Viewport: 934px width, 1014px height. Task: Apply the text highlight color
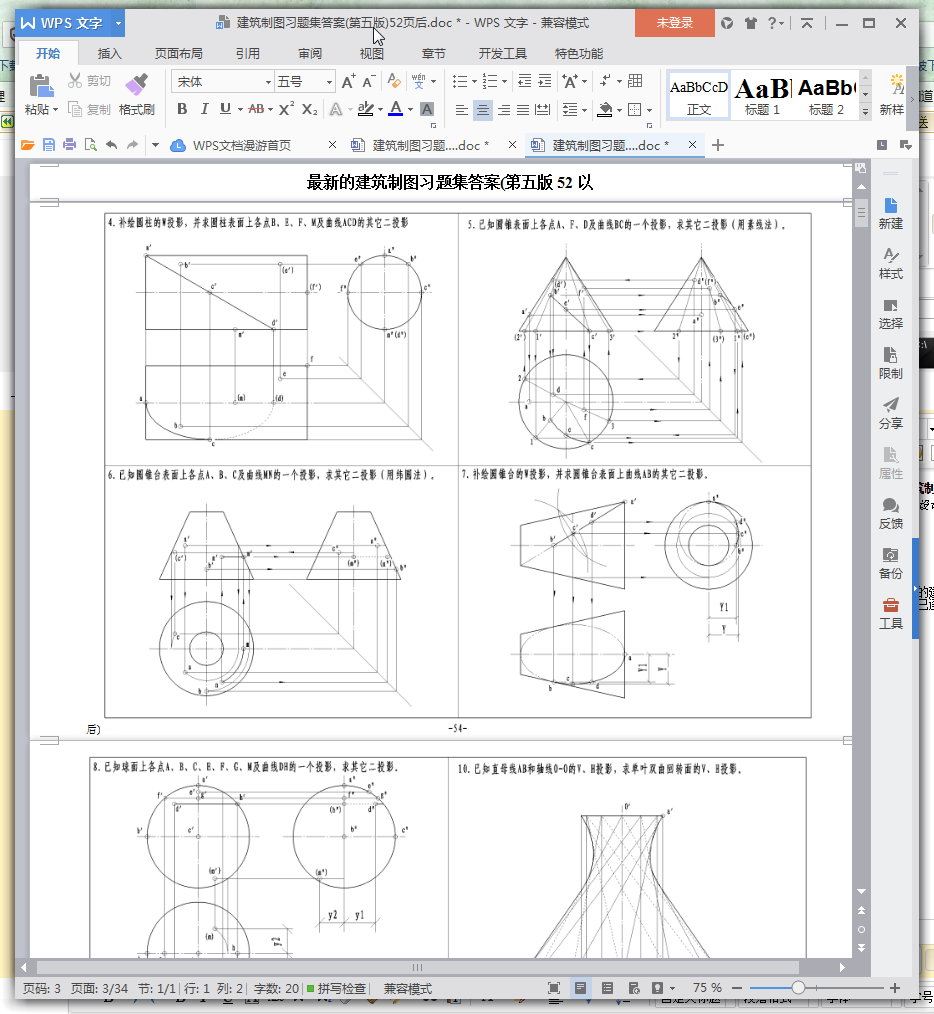click(x=365, y=109)
